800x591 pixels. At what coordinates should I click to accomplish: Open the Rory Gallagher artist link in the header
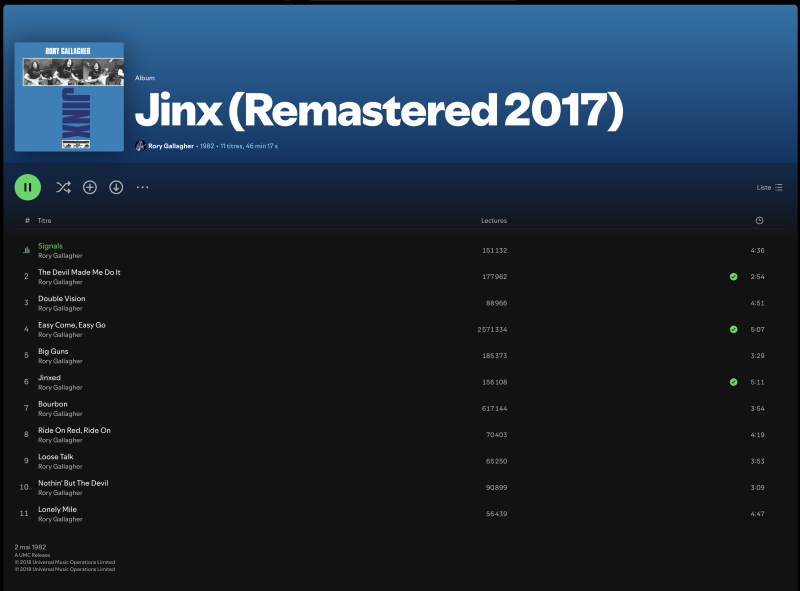[171, 146]
